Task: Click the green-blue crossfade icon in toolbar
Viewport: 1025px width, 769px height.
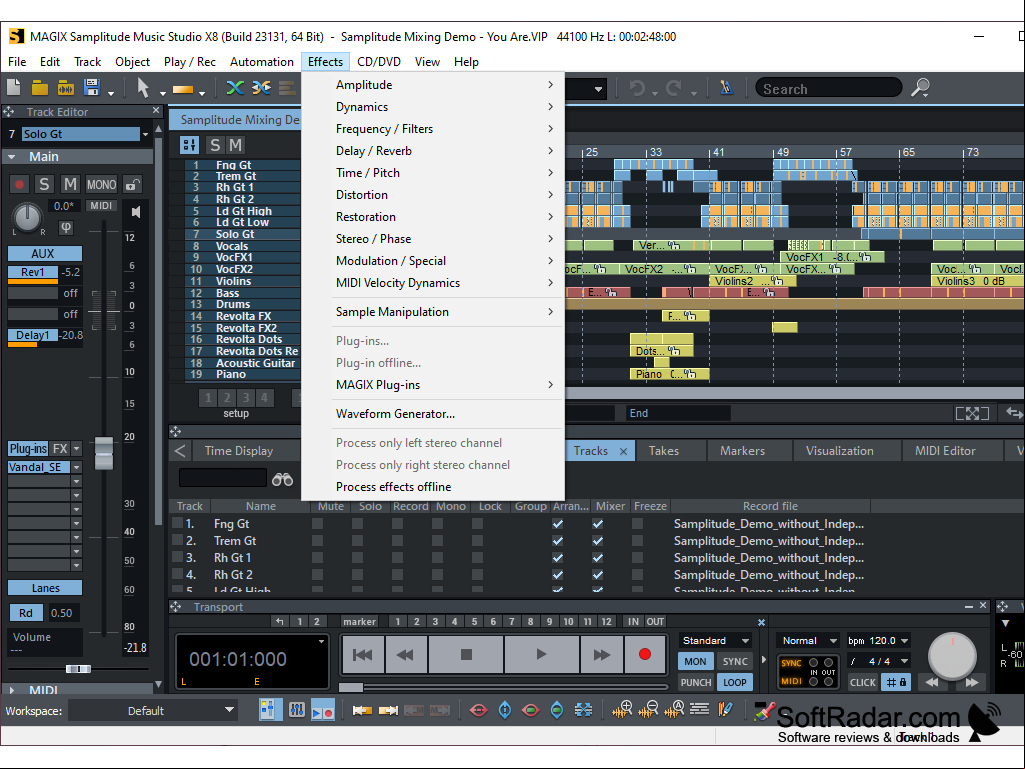Action: 235,88
